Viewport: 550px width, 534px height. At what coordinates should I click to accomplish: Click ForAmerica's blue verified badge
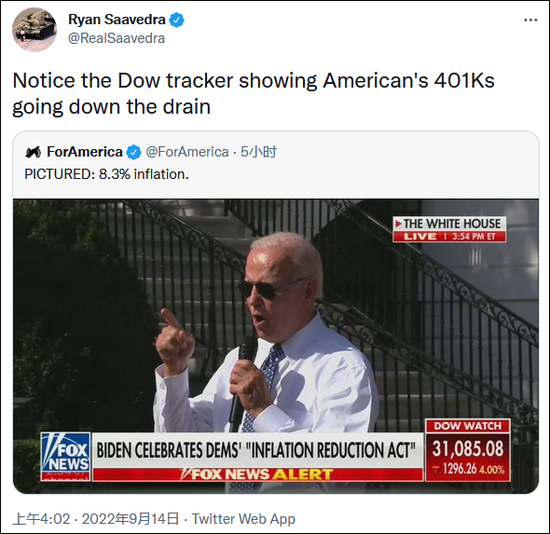pyautogui.click(x=134, y=152)
